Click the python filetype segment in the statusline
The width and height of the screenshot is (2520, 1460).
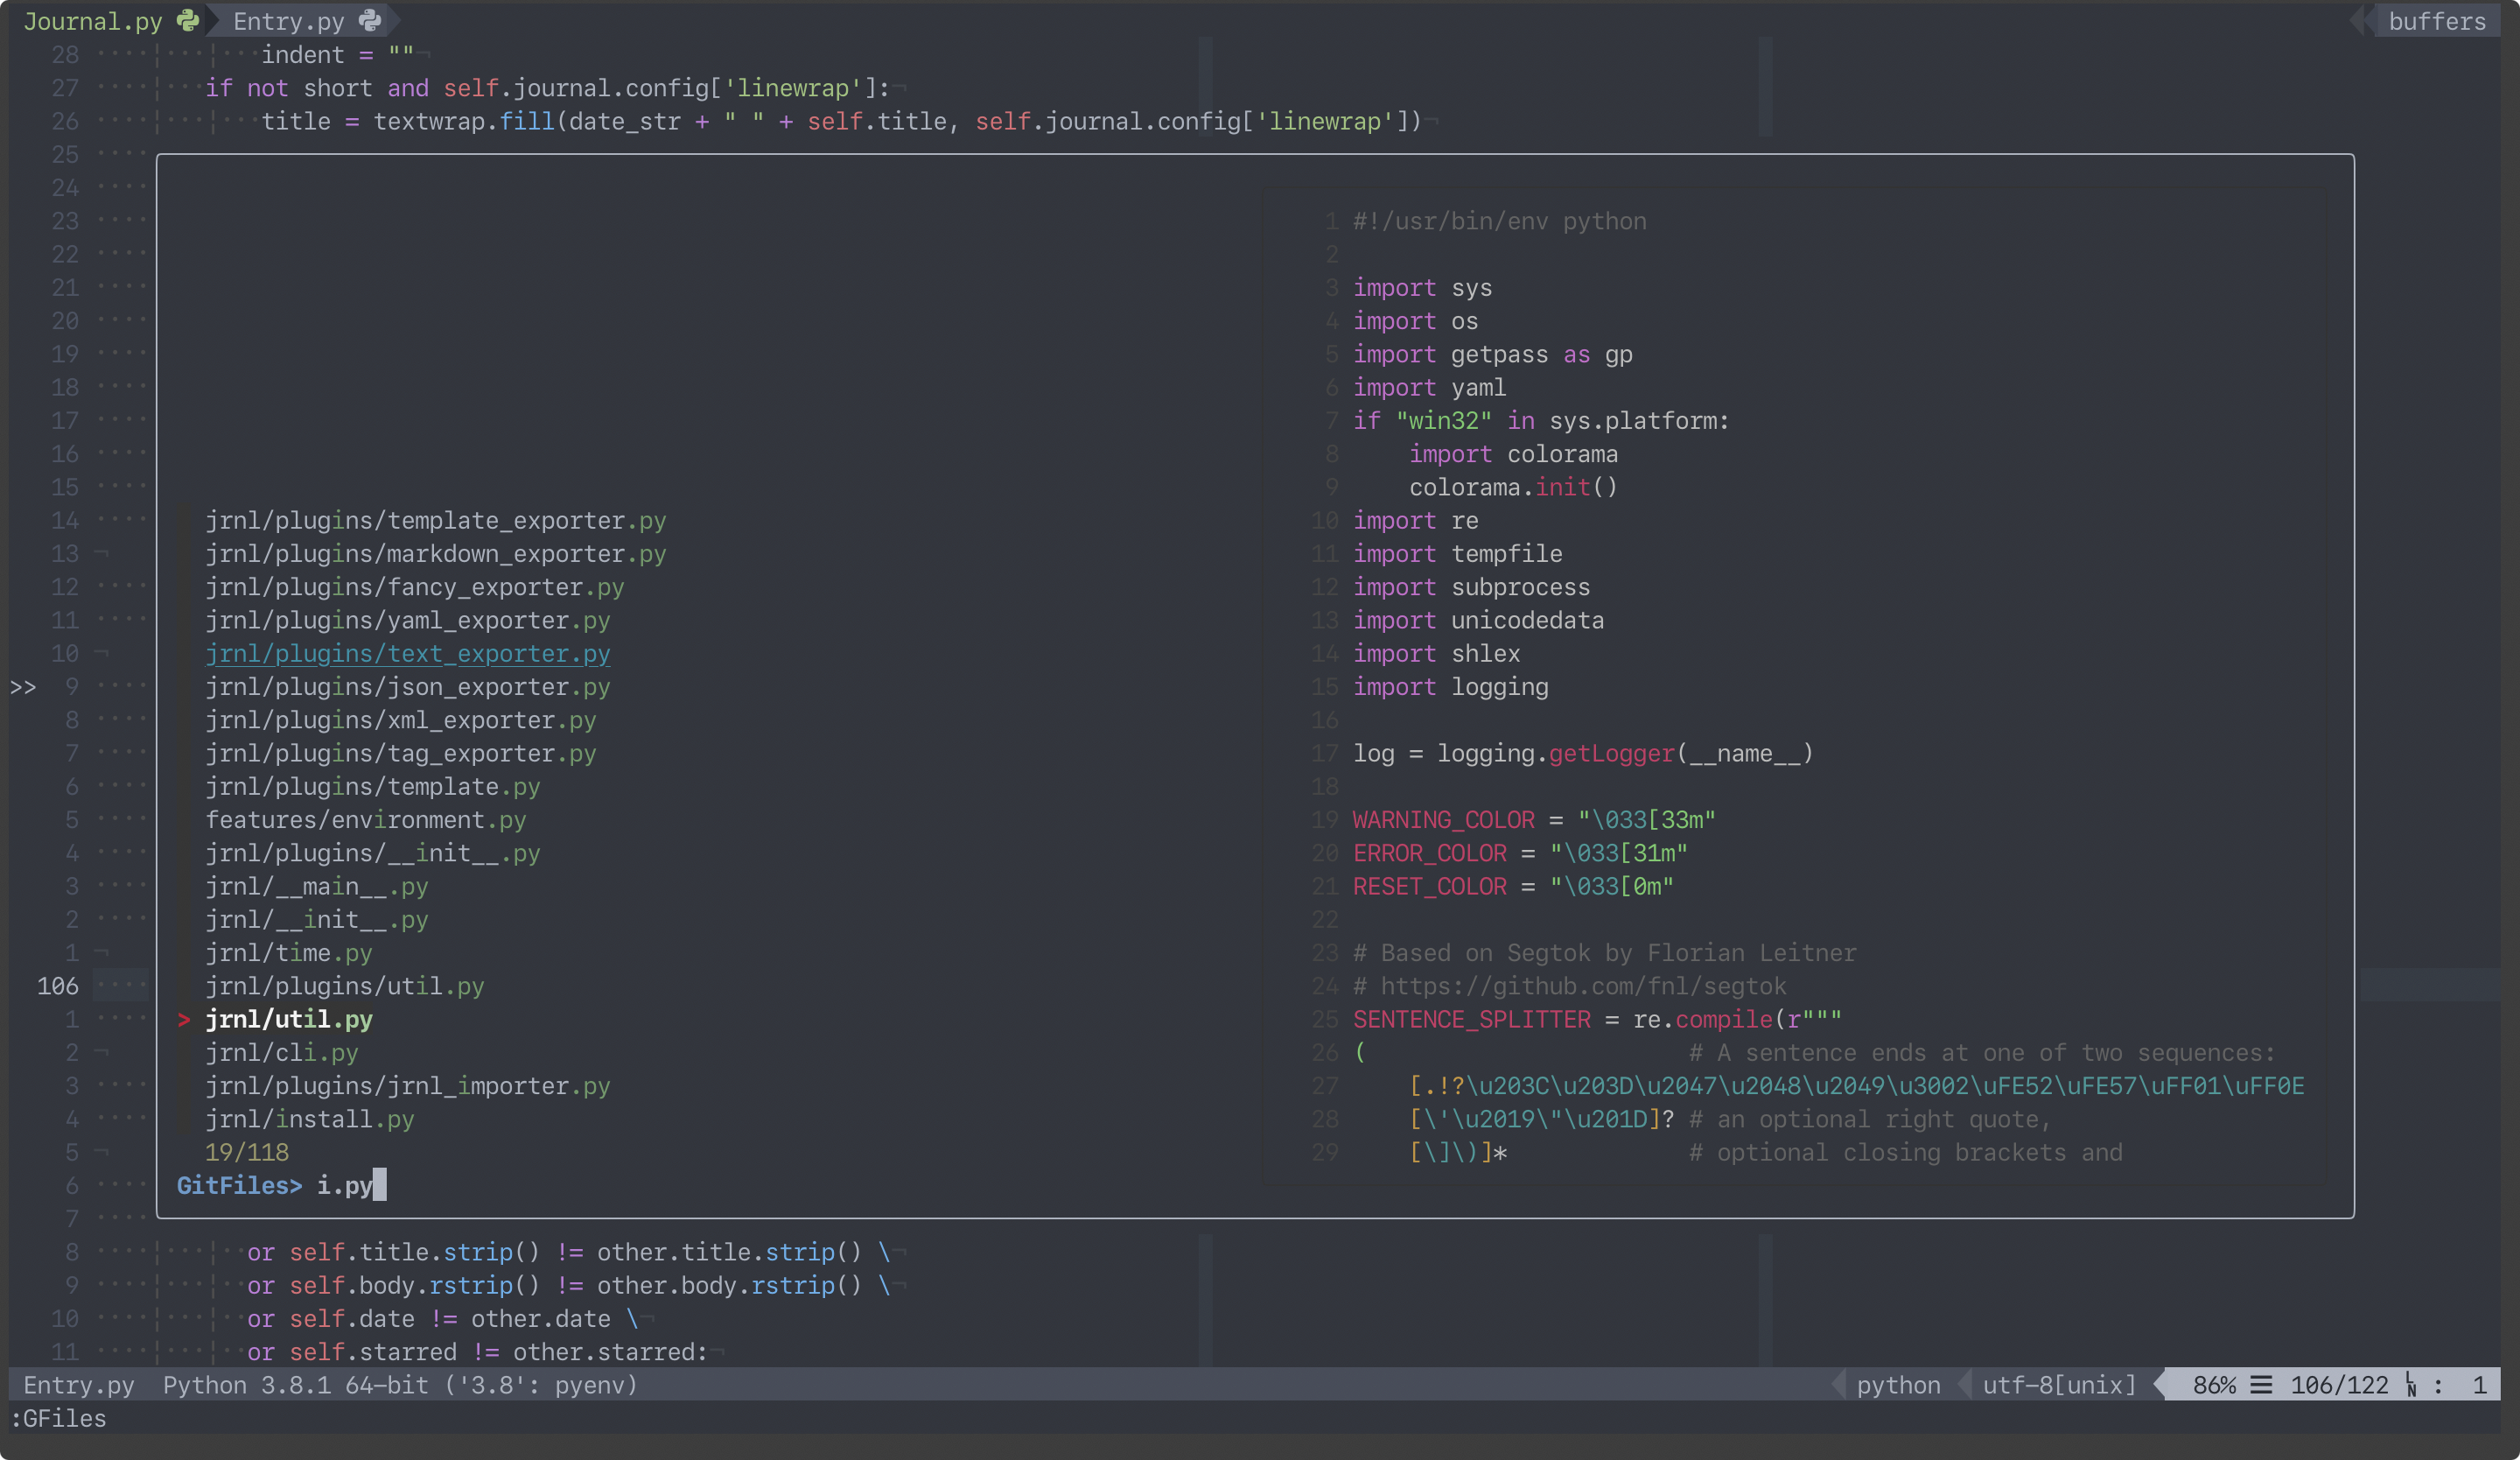[1897, 1385]
